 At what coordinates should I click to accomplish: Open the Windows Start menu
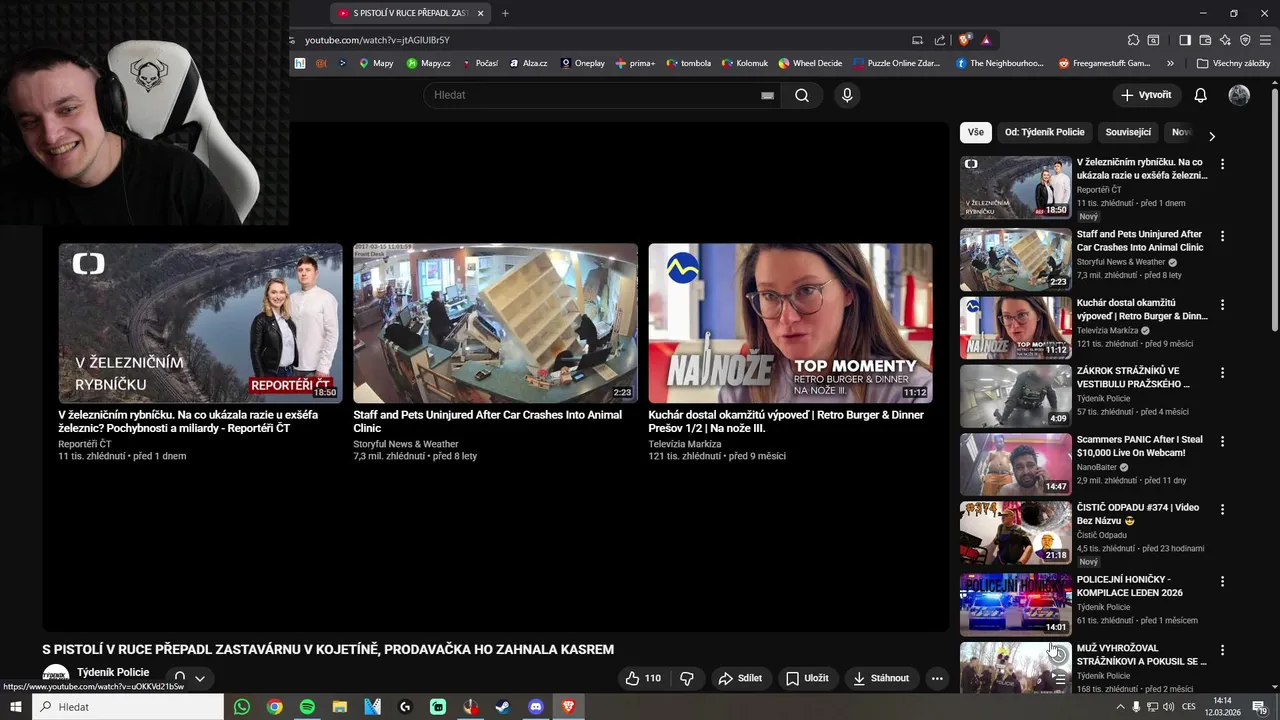pyautogui.click(x=15, y=707)
